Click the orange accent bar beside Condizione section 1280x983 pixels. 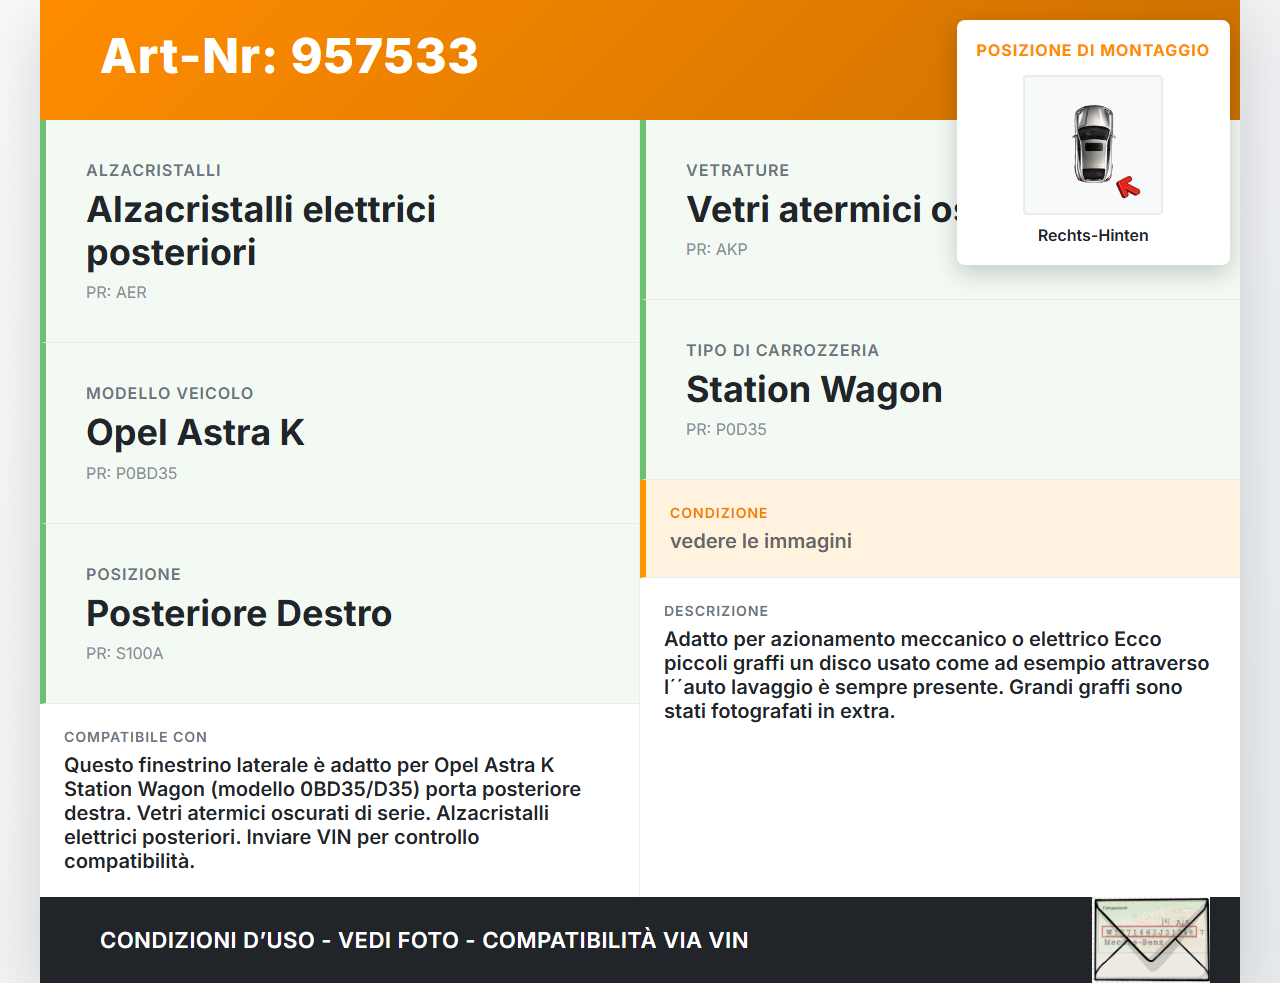[645, 529]
